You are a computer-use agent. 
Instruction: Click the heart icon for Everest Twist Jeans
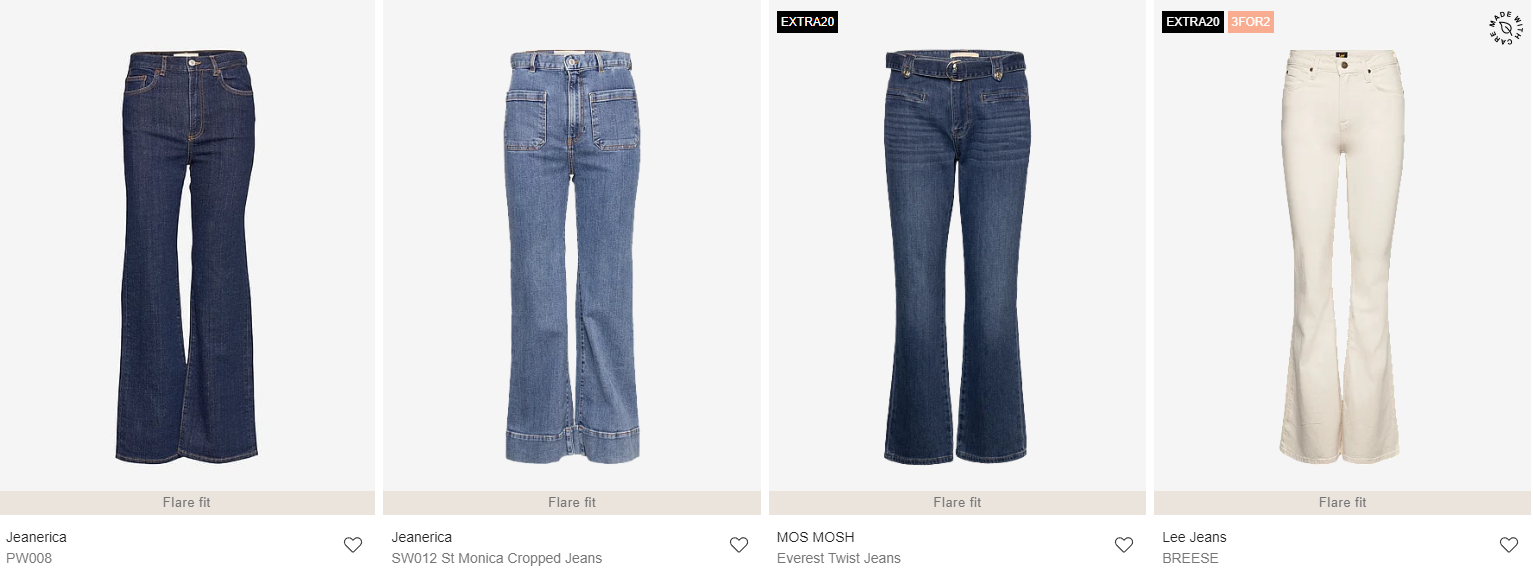1124,545
